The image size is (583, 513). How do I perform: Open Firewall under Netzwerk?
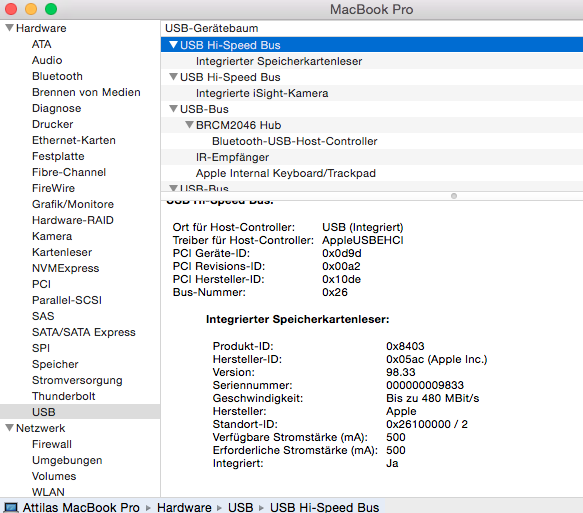click(x=52, y=444)
